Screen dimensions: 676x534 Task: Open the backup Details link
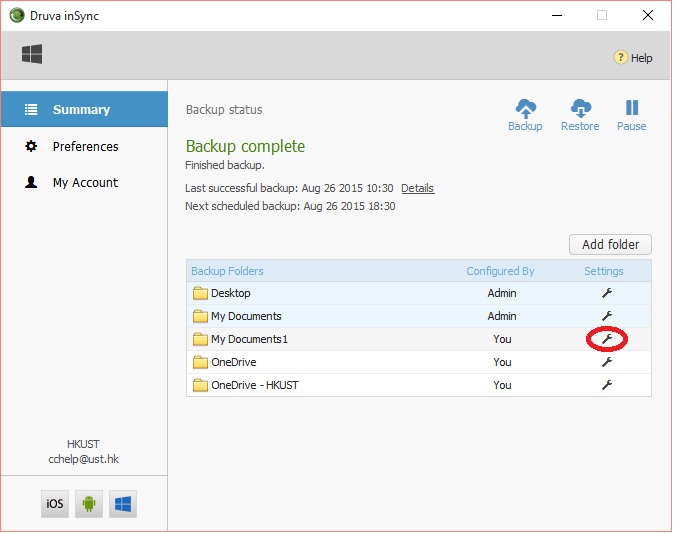pos(417,188)
